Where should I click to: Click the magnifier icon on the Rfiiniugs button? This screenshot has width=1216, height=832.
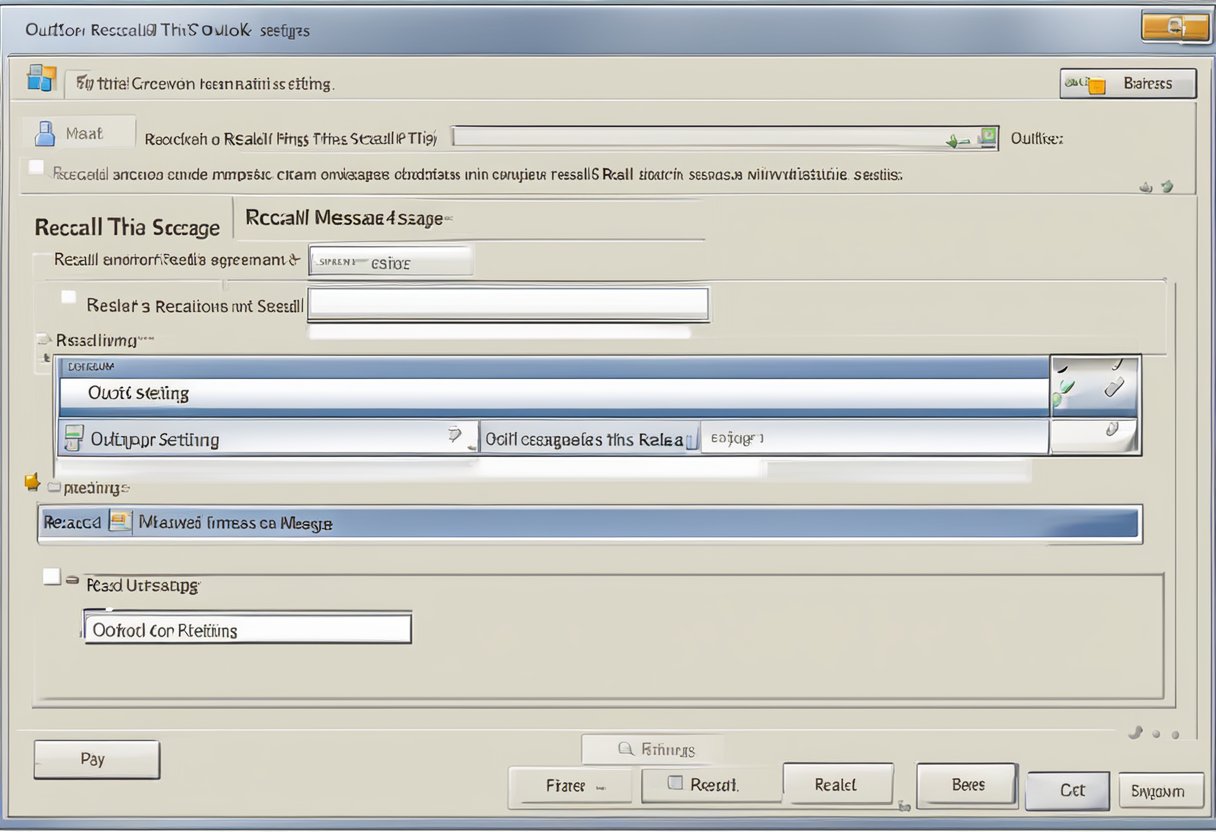[626, 748]
